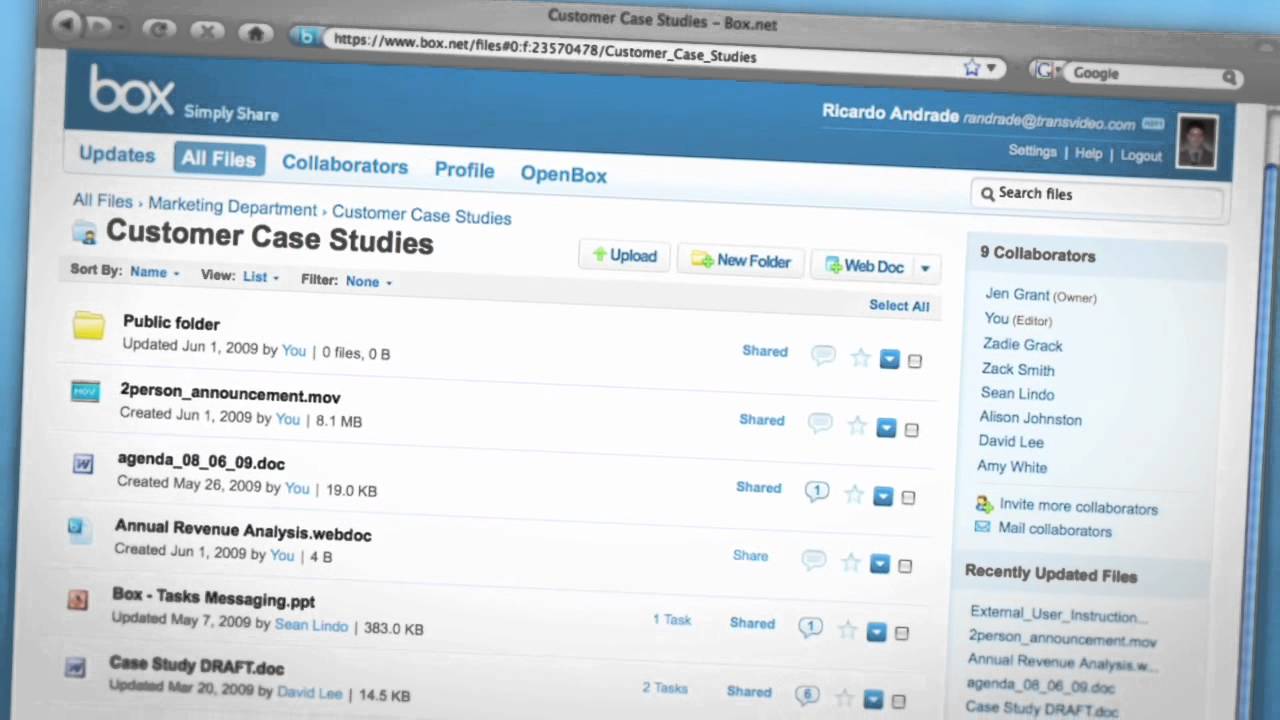Select Box - Tasks Messaging.ppt checkbox
Viewport: 1280px width, 720px height.
(901, 633)
